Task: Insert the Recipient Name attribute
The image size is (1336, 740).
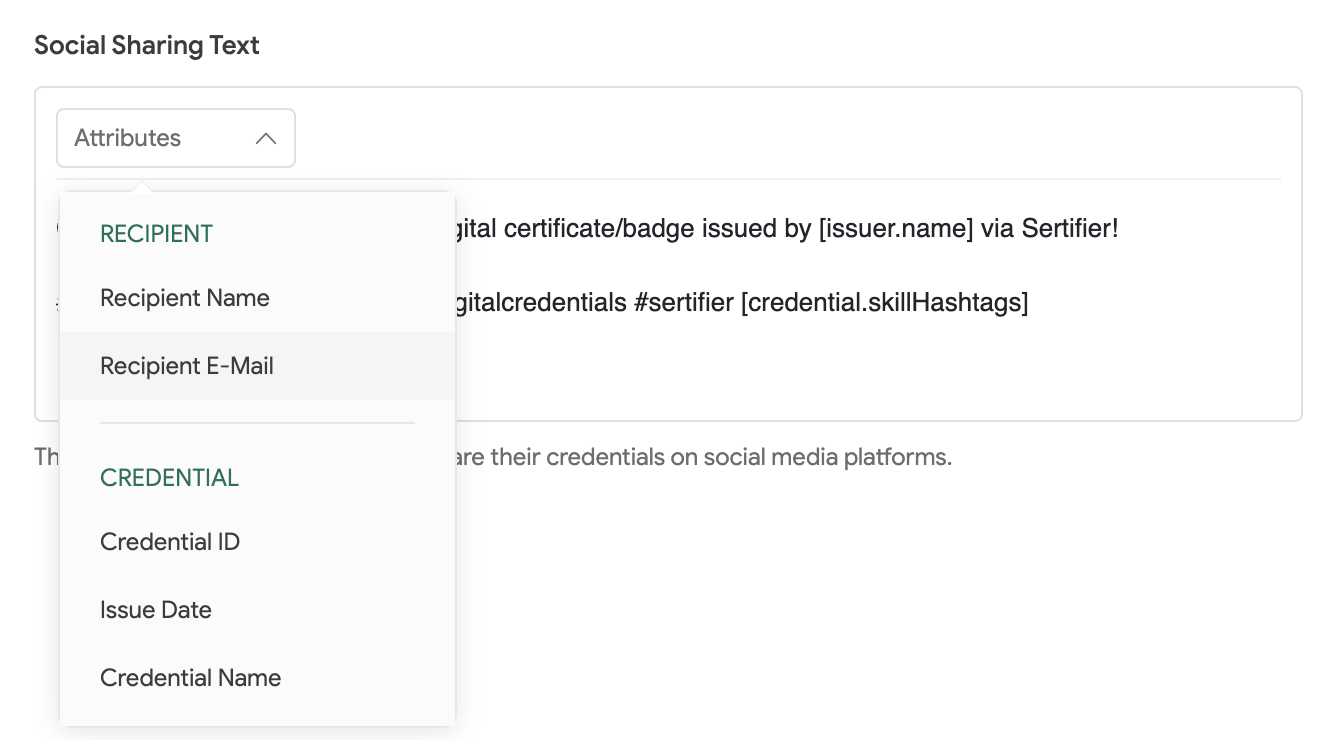Action: [257, 298]
